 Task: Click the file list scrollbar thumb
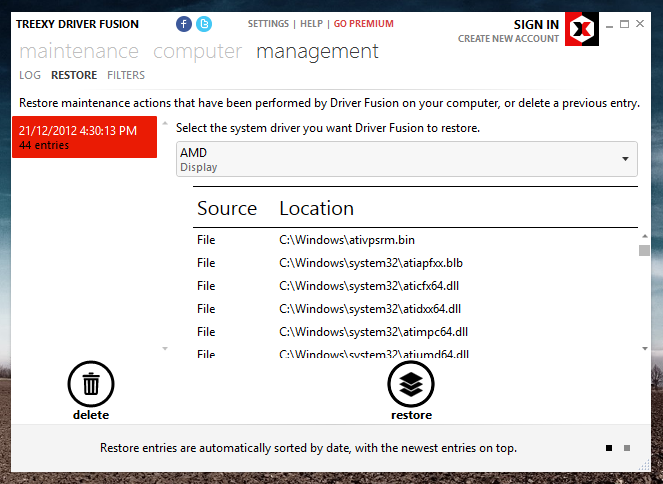[644, 250]
